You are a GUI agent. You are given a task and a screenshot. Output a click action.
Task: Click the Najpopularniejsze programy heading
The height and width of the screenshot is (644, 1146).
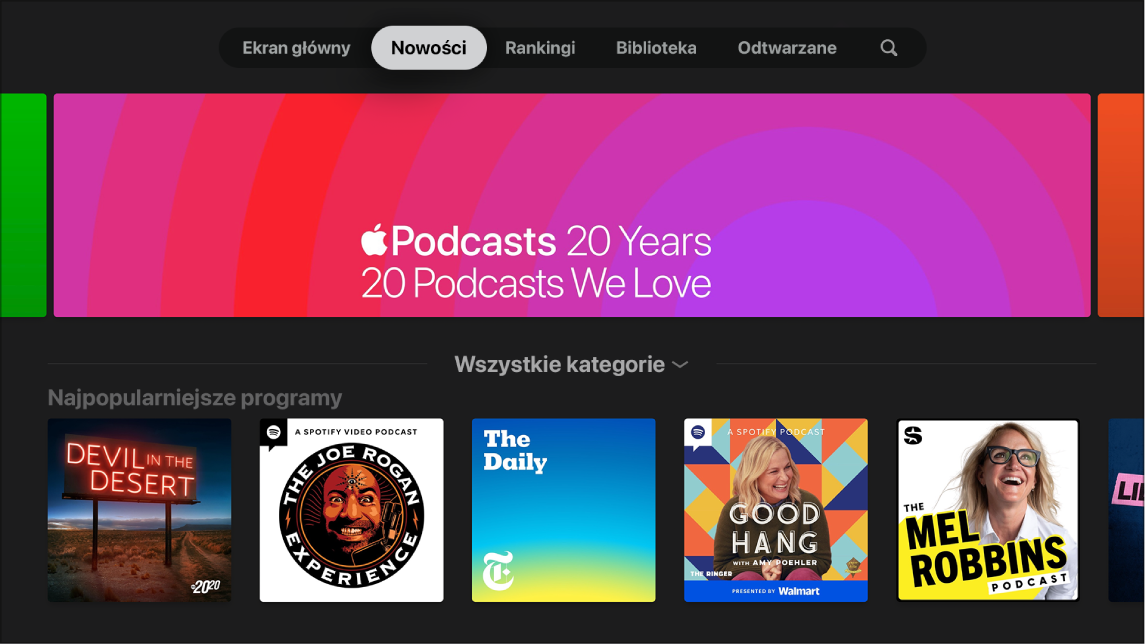[195, 397]
